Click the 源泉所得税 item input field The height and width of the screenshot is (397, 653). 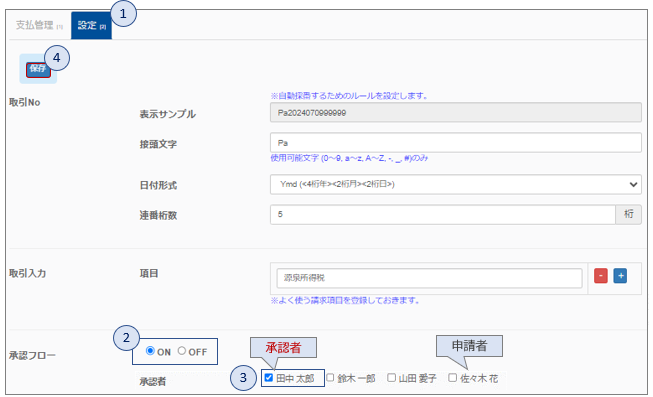tap(429, 278)
